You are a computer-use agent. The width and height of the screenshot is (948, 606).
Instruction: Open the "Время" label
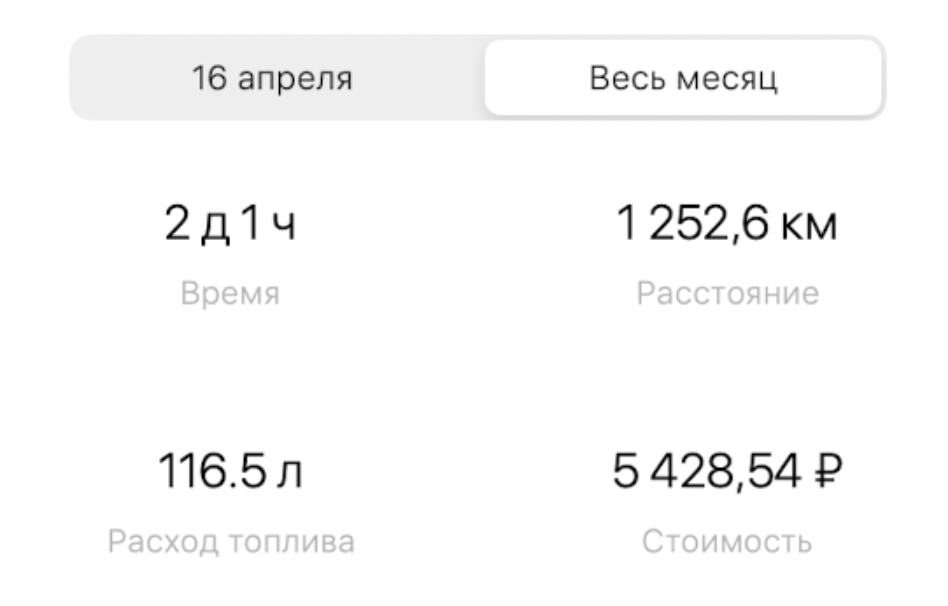[x=230, y=293]
